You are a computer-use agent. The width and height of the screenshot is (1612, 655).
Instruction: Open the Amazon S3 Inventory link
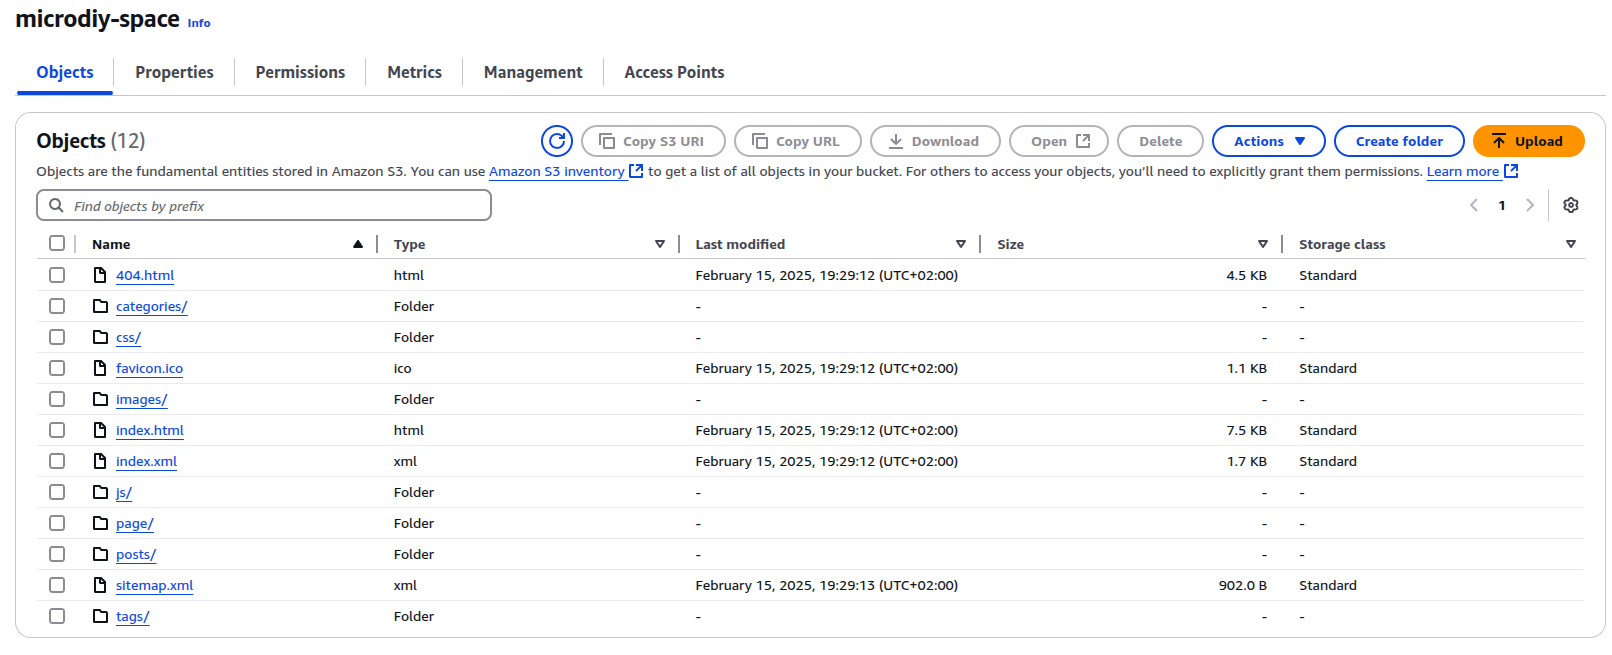(557, 172)
